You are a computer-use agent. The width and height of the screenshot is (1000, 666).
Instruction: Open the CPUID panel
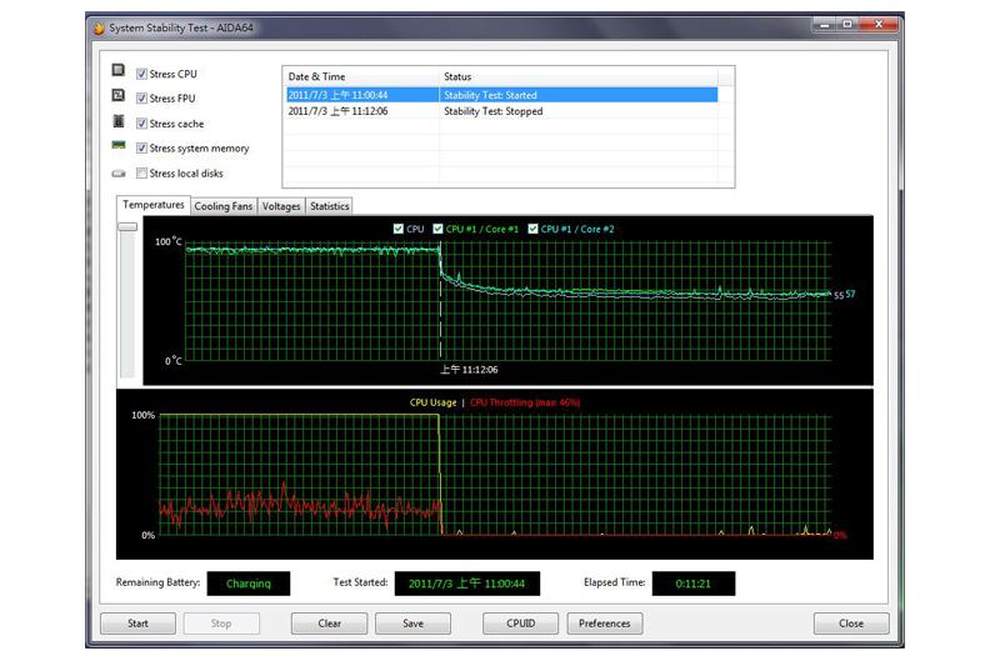click(520, 623)
